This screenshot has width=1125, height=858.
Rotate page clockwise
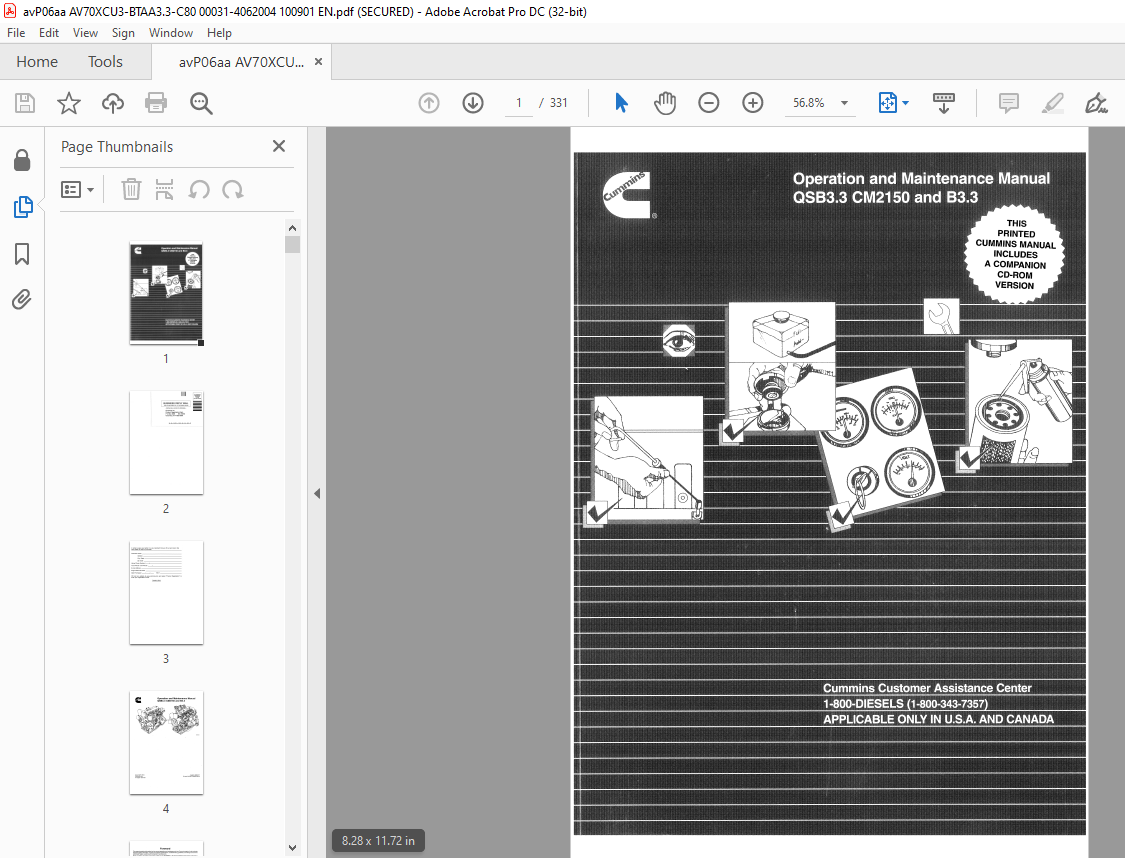coord(232,190)
